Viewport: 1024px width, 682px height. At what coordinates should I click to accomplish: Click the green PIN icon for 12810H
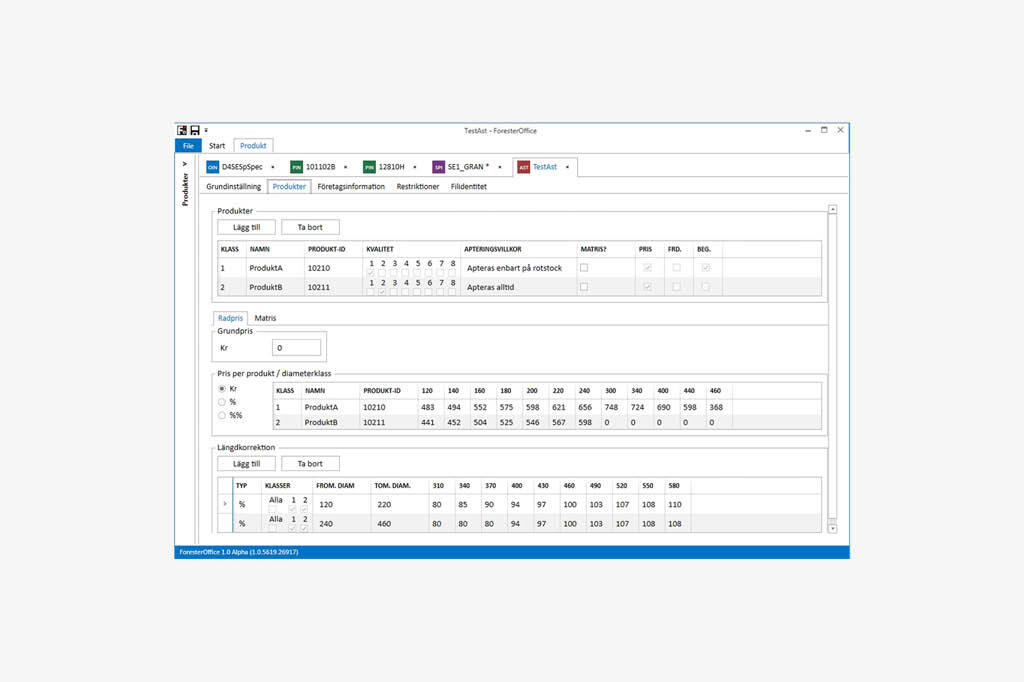pyautogui.click(x=369, y=167)
